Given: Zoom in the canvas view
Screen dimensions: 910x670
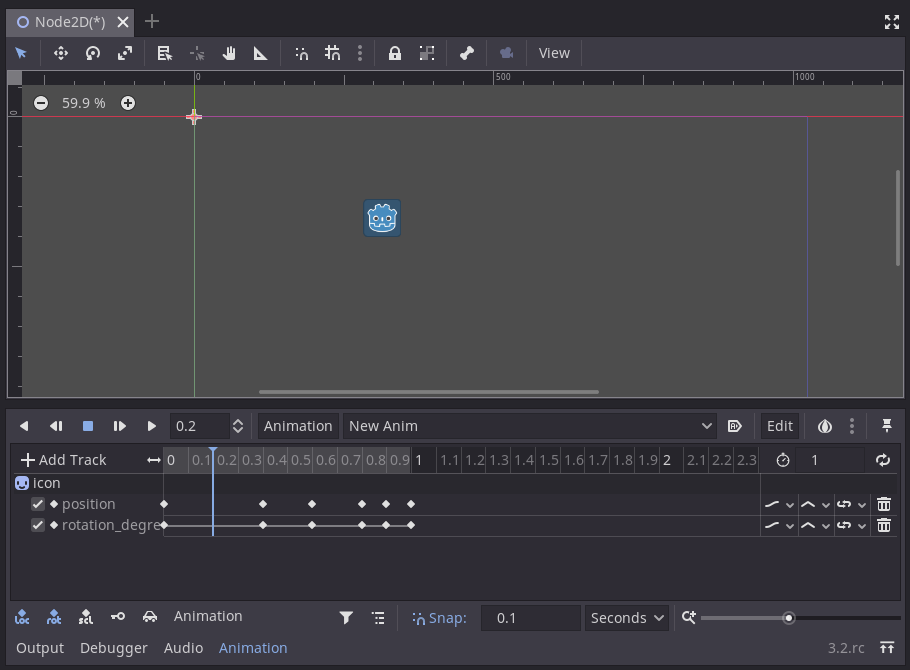Looking at the screenshot, I should pos(128,103).
